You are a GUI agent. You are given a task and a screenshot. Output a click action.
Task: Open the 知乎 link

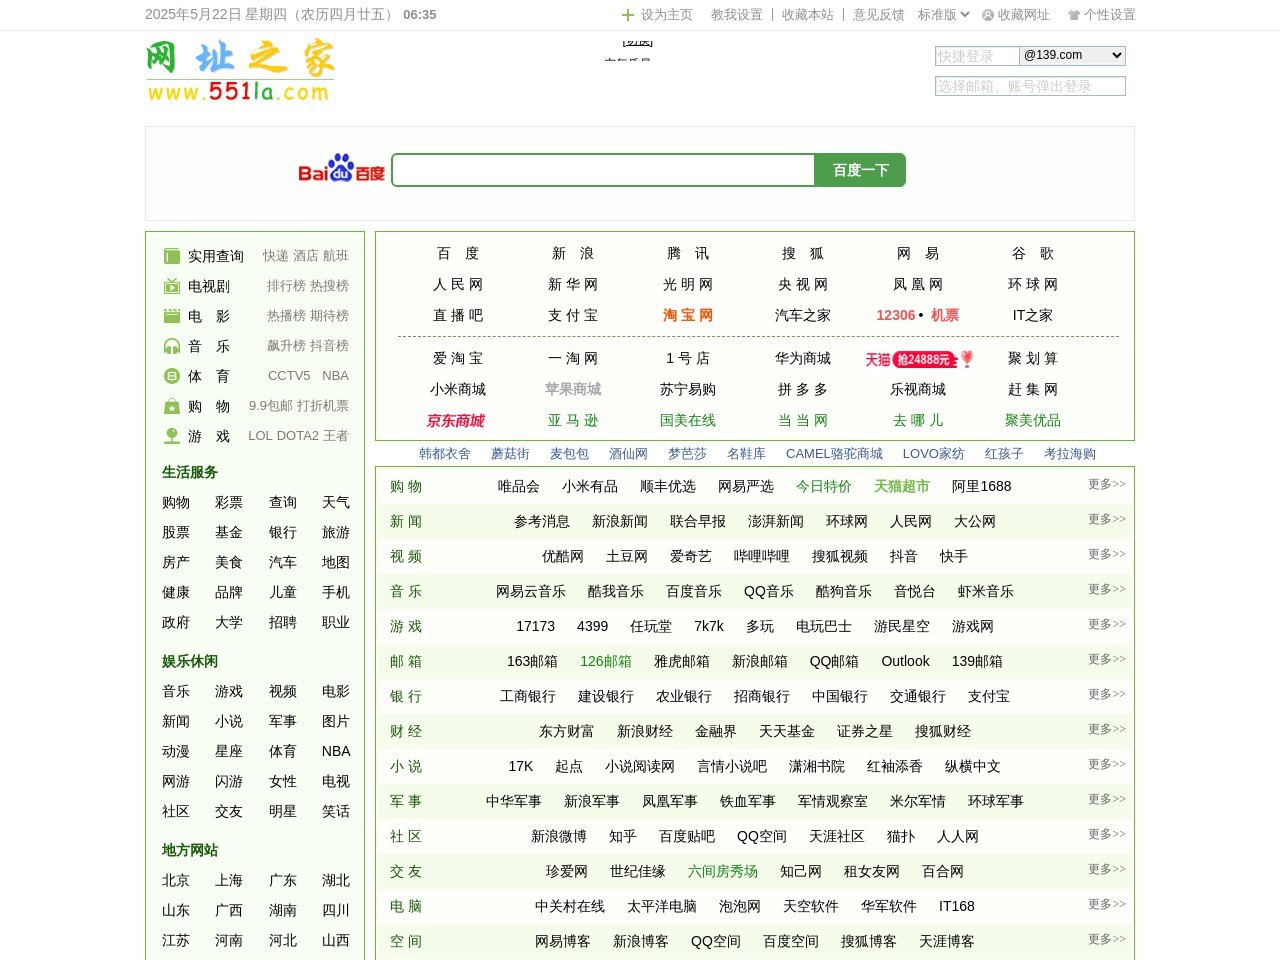623,836
